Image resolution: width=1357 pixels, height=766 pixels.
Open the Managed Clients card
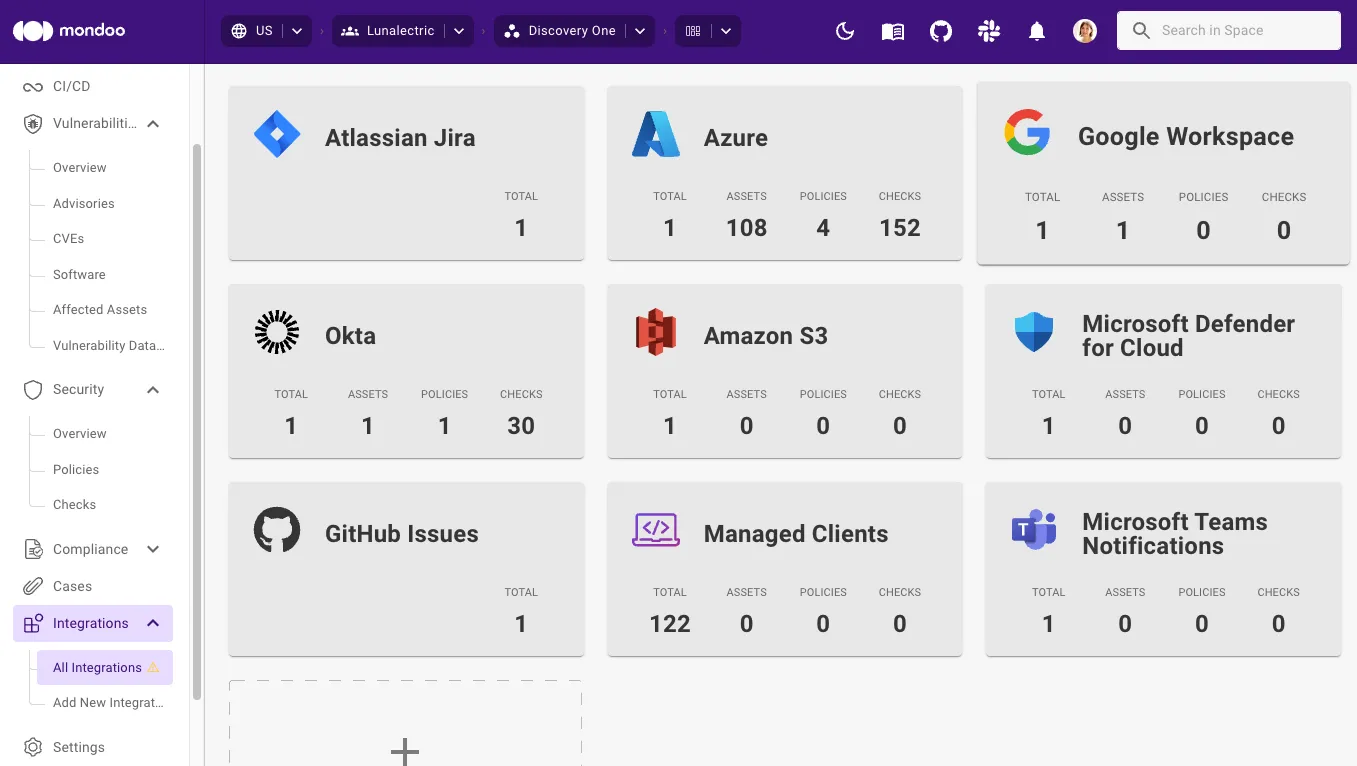(785, 569)
